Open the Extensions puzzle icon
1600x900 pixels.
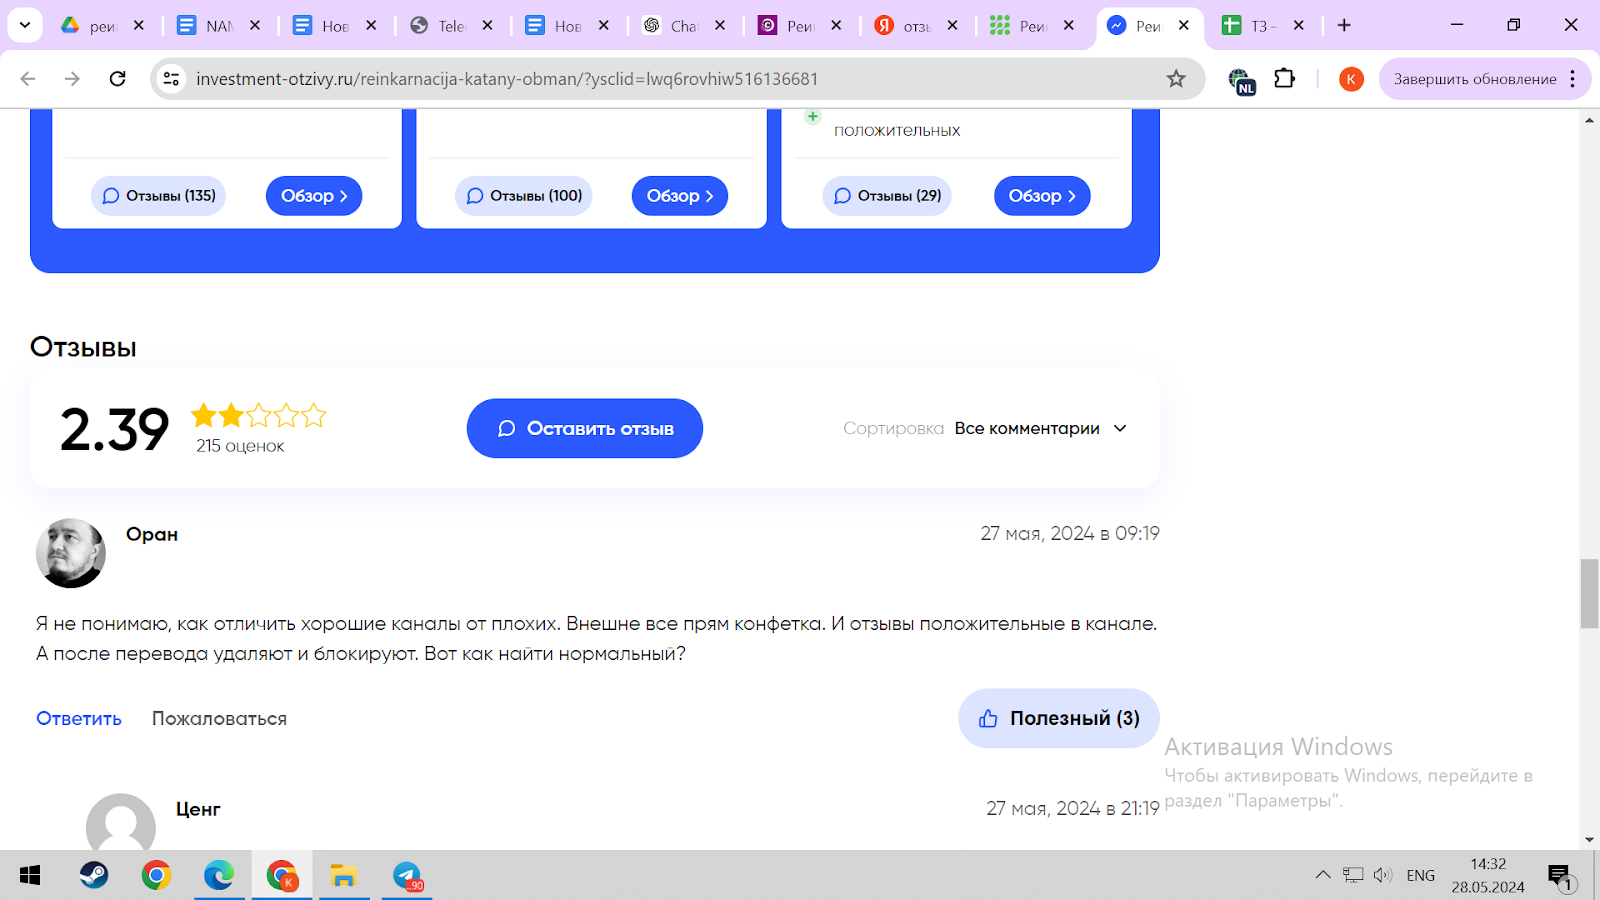point(1285,78)
